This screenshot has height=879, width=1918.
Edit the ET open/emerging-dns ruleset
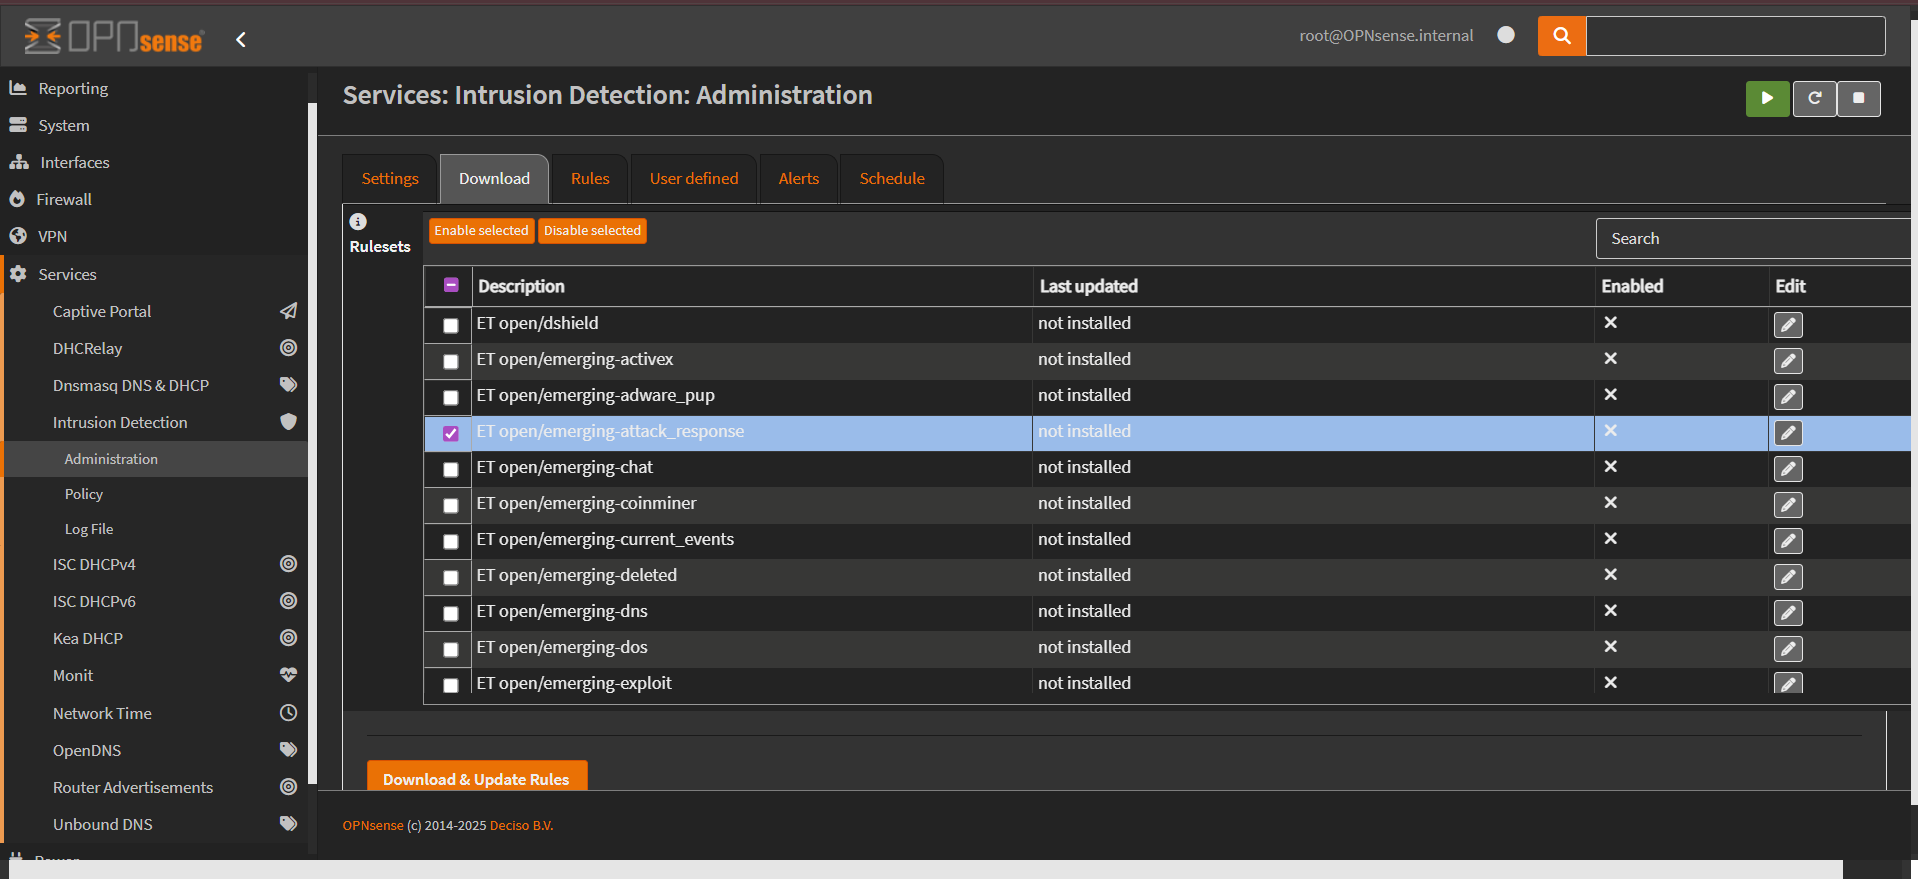(1788, 613)
